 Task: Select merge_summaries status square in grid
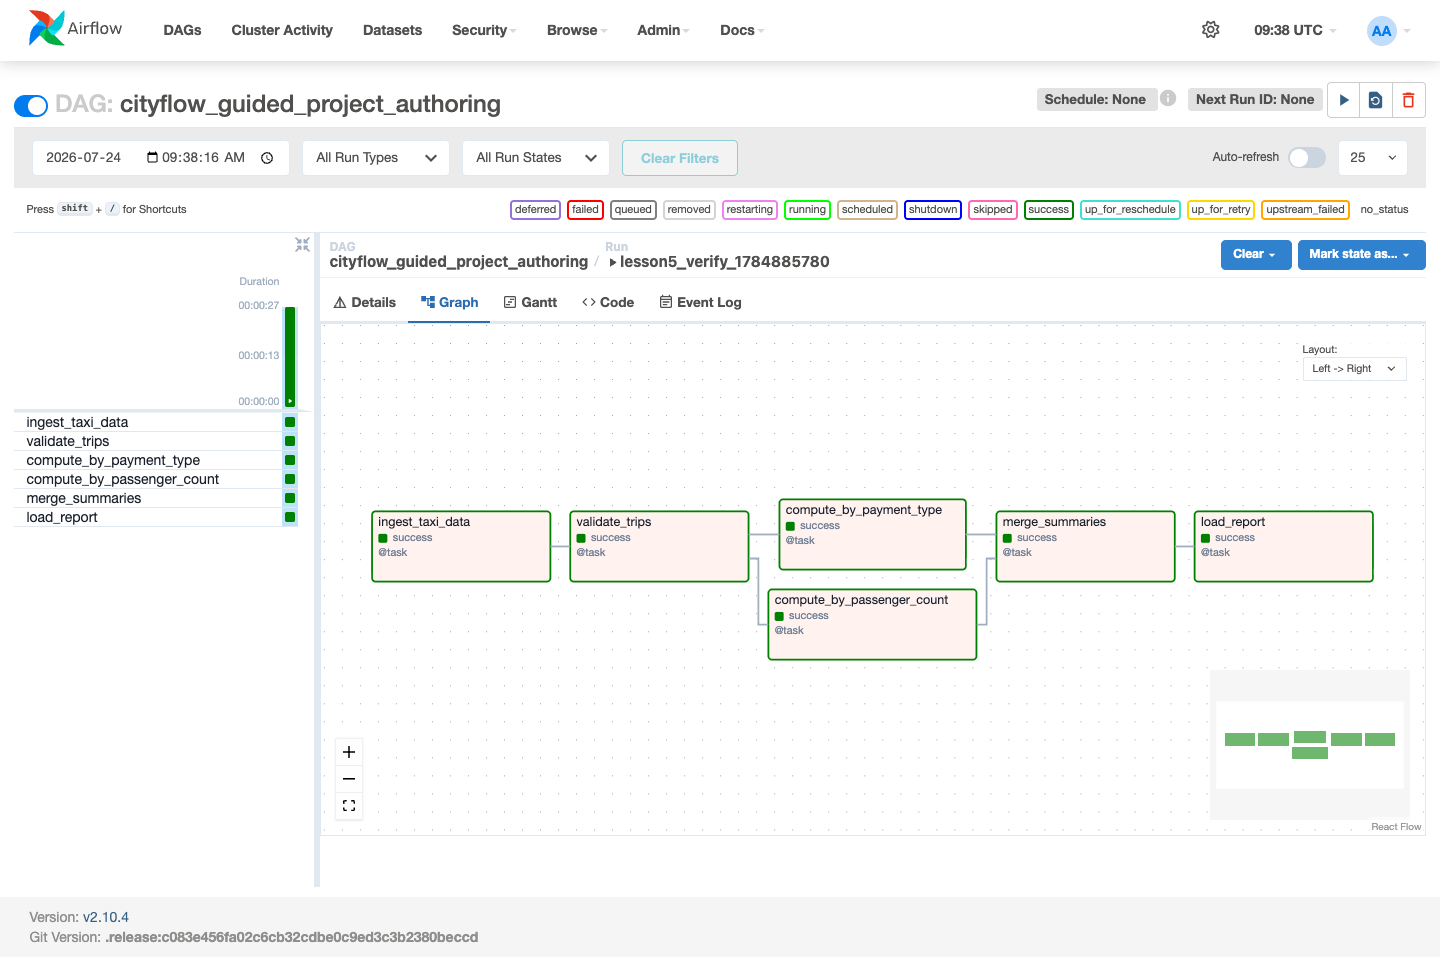point(290,498)
